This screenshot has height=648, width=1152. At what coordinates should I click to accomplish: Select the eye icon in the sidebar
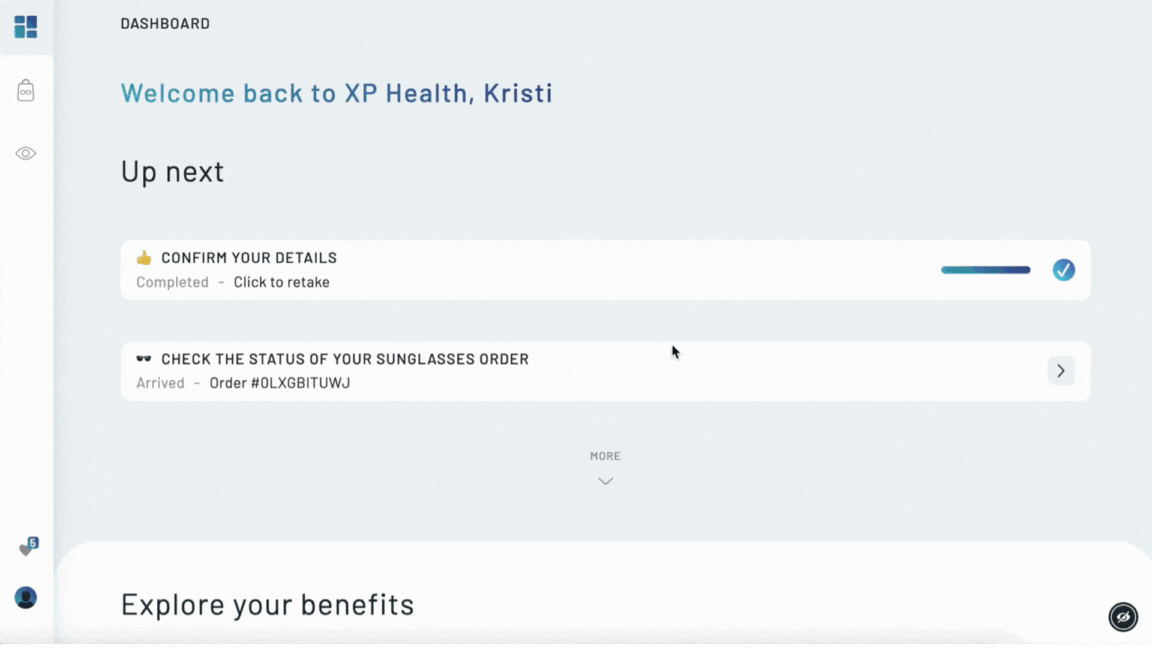tap(26, 153)
